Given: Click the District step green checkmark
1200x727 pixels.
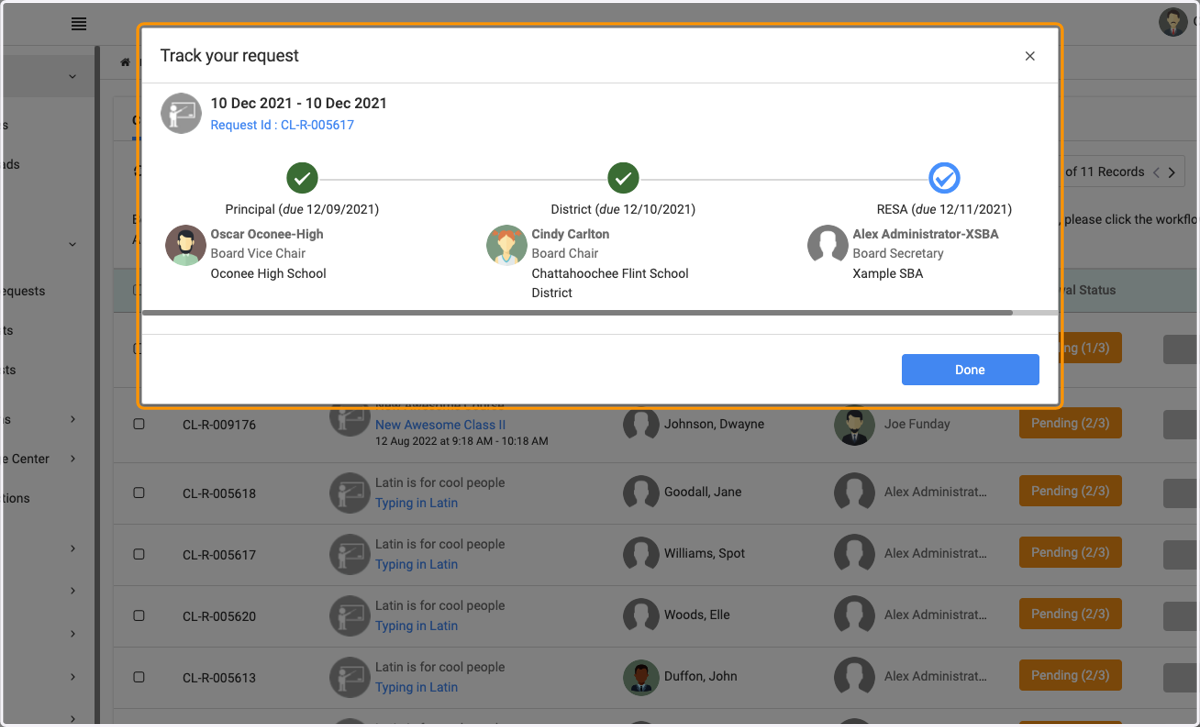Looking at the screenshot, I should pyautogui.click(x=623, y=178).
